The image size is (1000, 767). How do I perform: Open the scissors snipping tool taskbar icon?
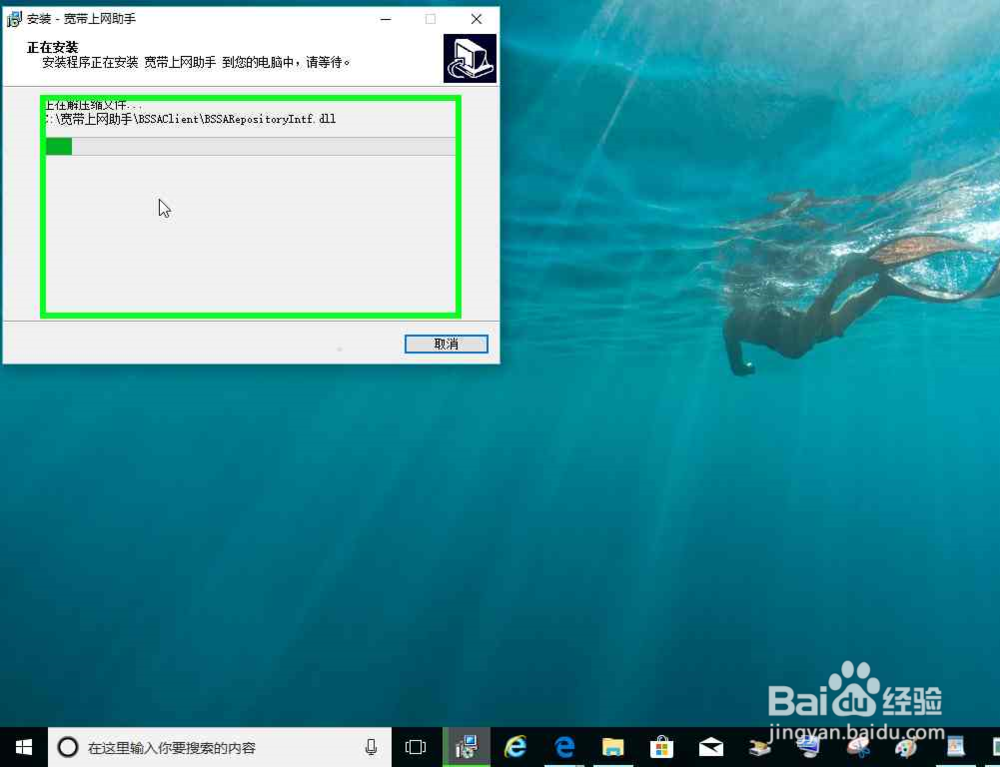pyautogui.click(x=858, y=747)
